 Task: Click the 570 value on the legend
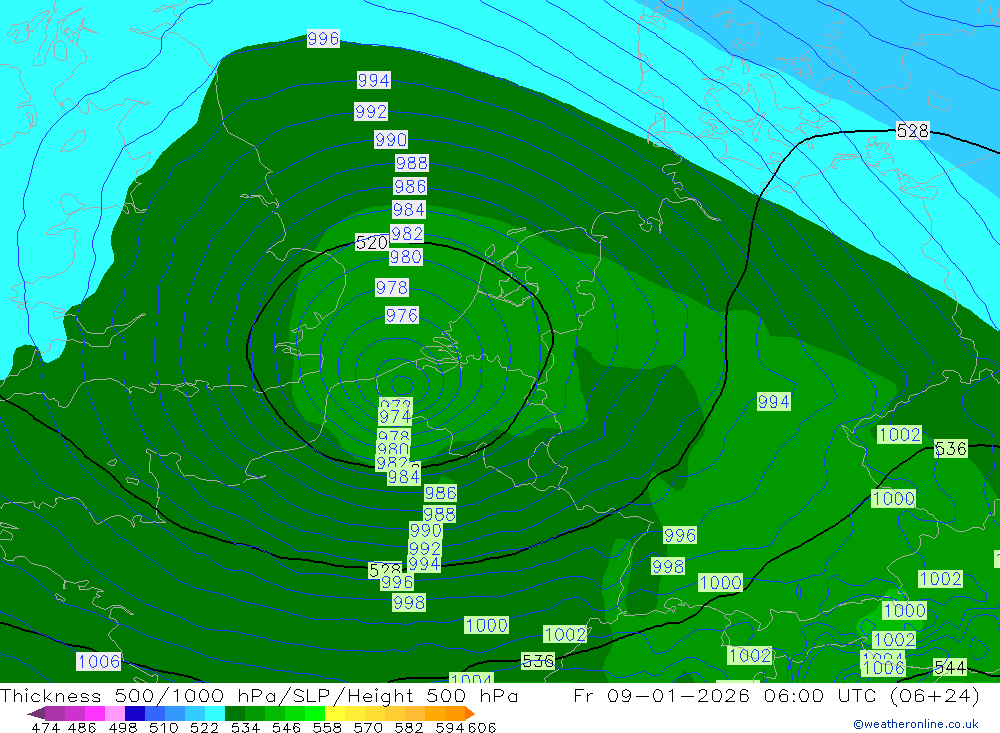click(x=368, y=727)
